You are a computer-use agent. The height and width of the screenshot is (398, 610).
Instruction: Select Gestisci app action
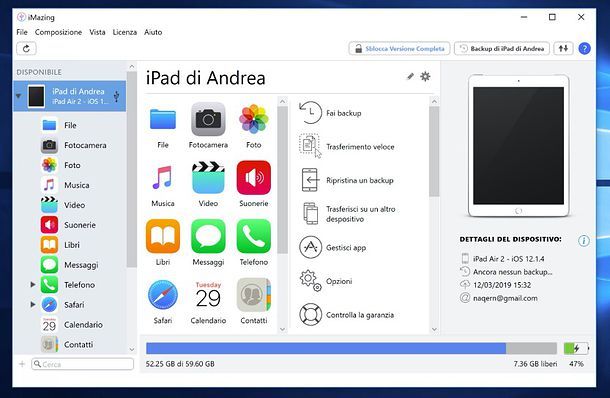333,247
